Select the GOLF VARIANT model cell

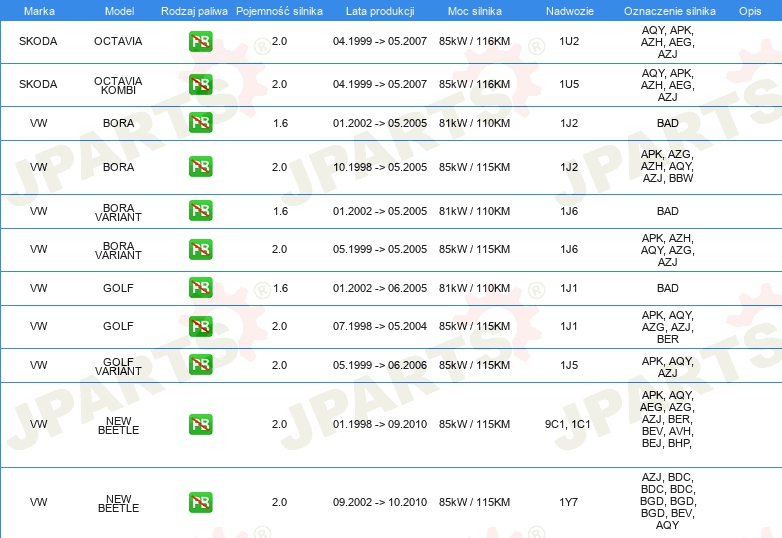[x=118, y=366]
